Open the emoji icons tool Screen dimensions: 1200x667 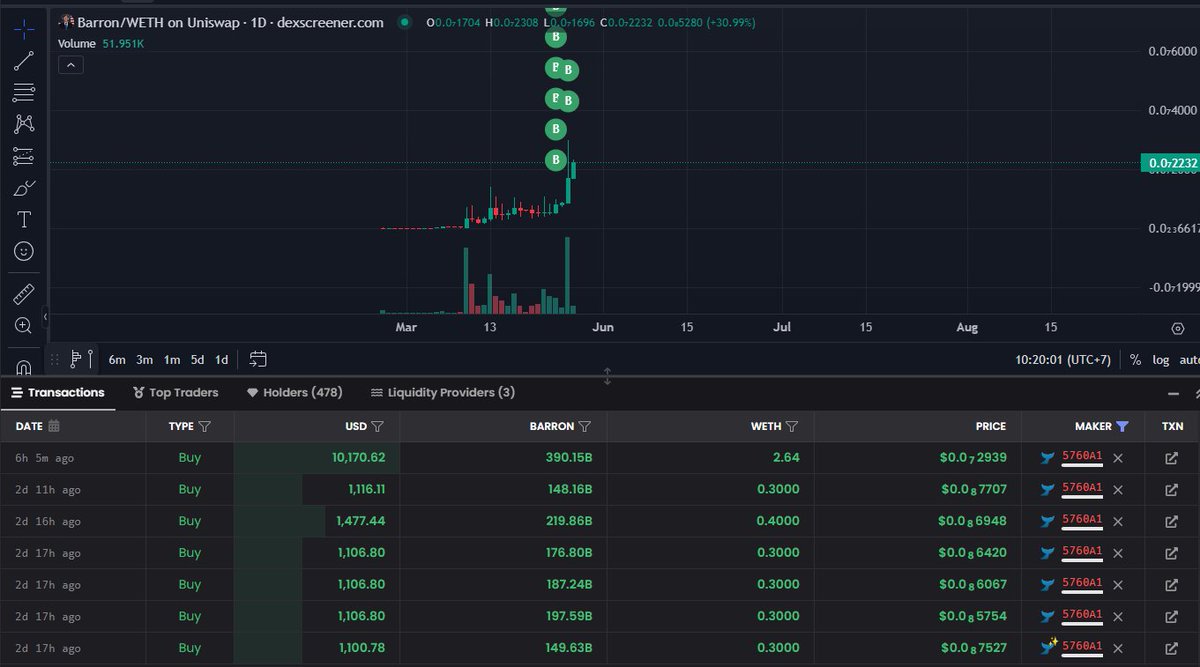click(x=24, y=251)
